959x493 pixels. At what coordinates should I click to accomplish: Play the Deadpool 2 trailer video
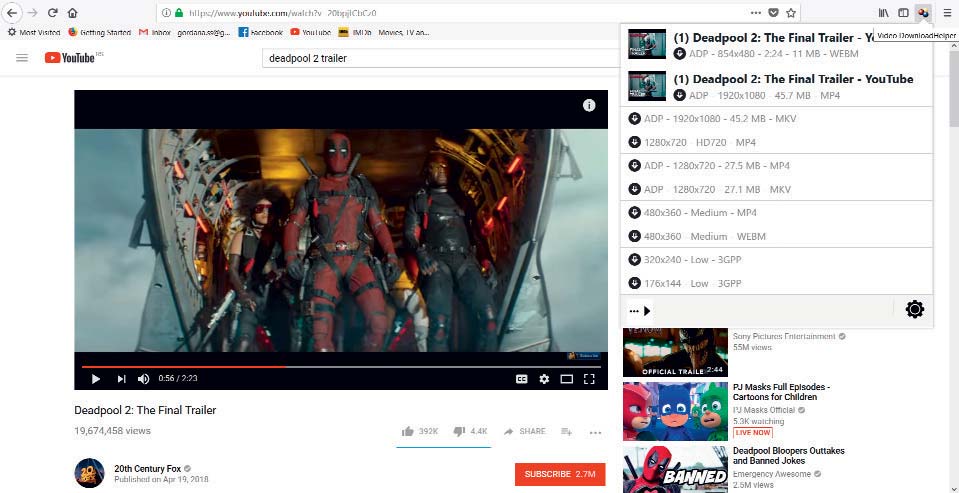pos(95,379)
